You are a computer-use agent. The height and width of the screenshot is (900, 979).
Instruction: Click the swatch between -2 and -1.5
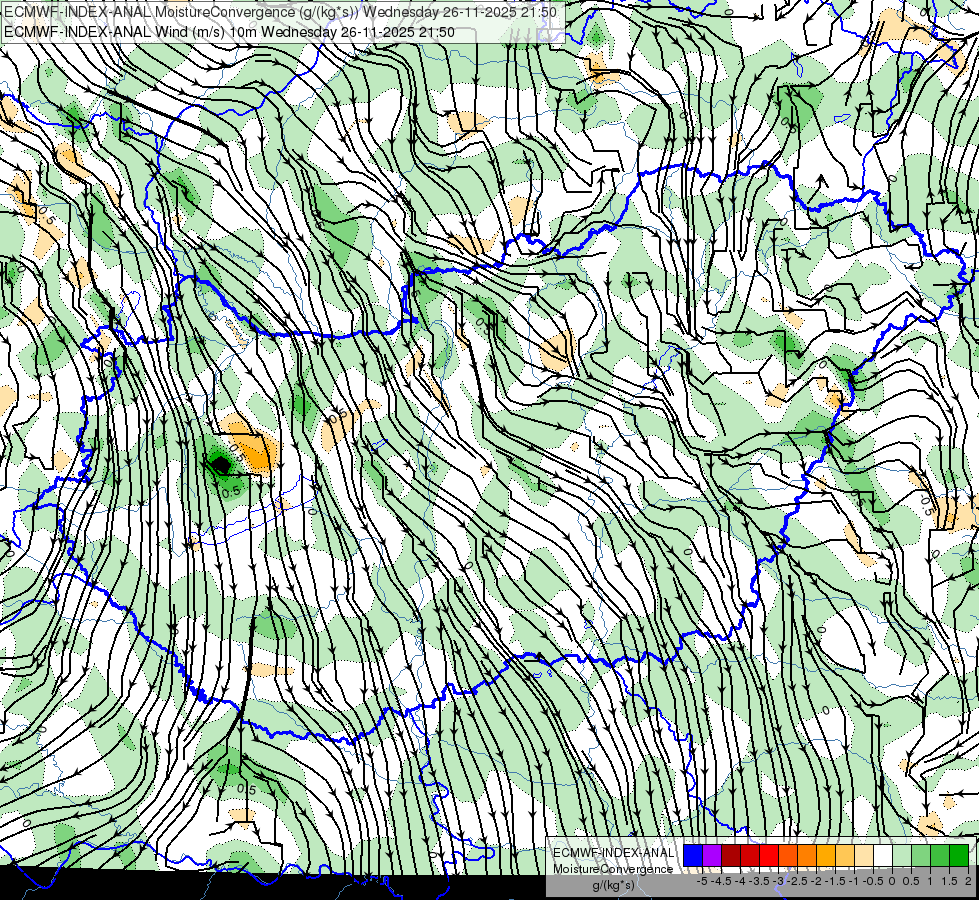pyautogui.click(x=826, y=855)
